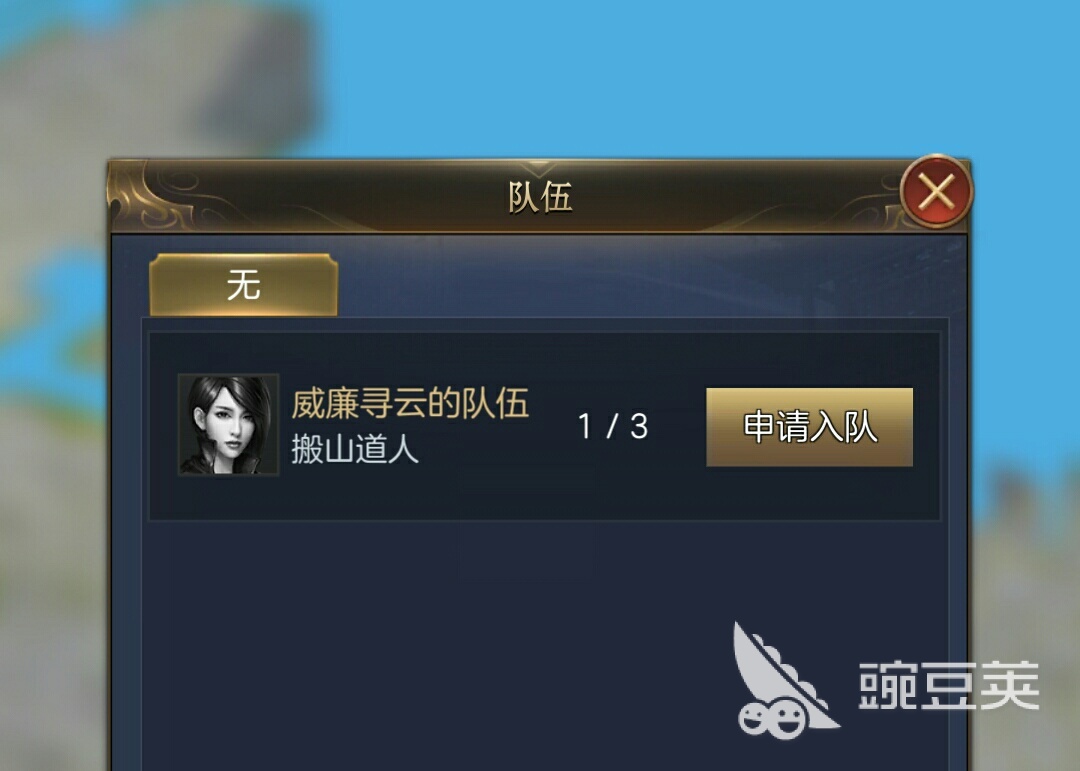Tap the 申请入队 button
The height and width of the screenshot is (771, 1080).
[x=809, y=426]
